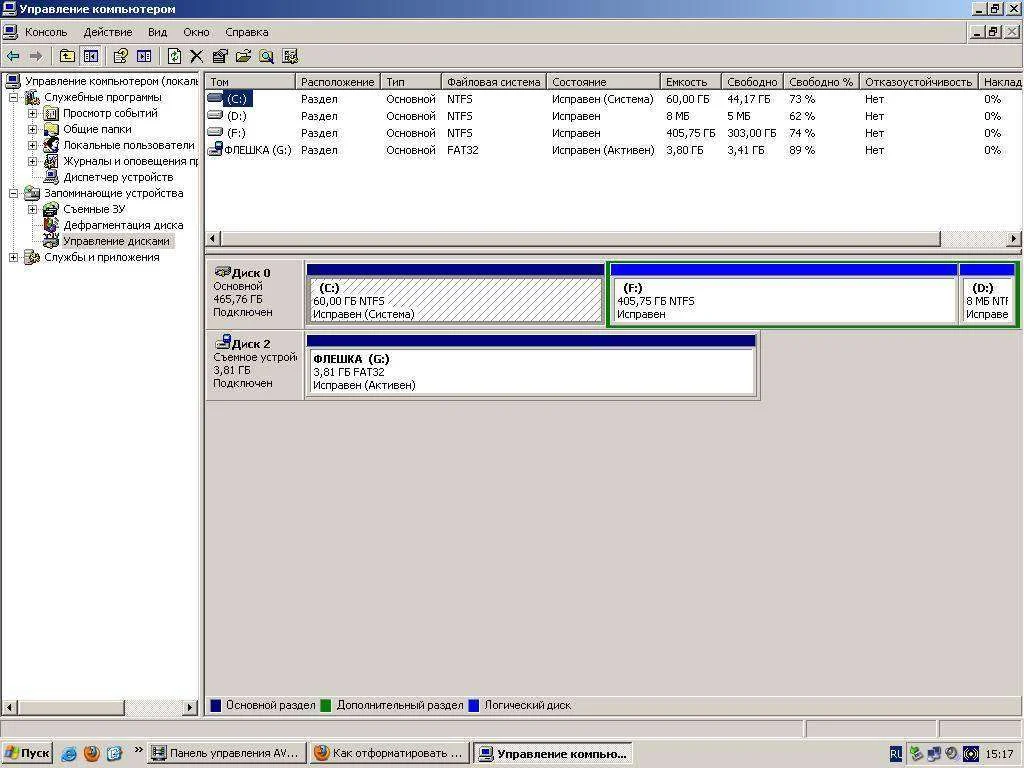Viewport: 1024px width, 768px height.
Task: Open the Справка menu
Action: tap(246, 32)
